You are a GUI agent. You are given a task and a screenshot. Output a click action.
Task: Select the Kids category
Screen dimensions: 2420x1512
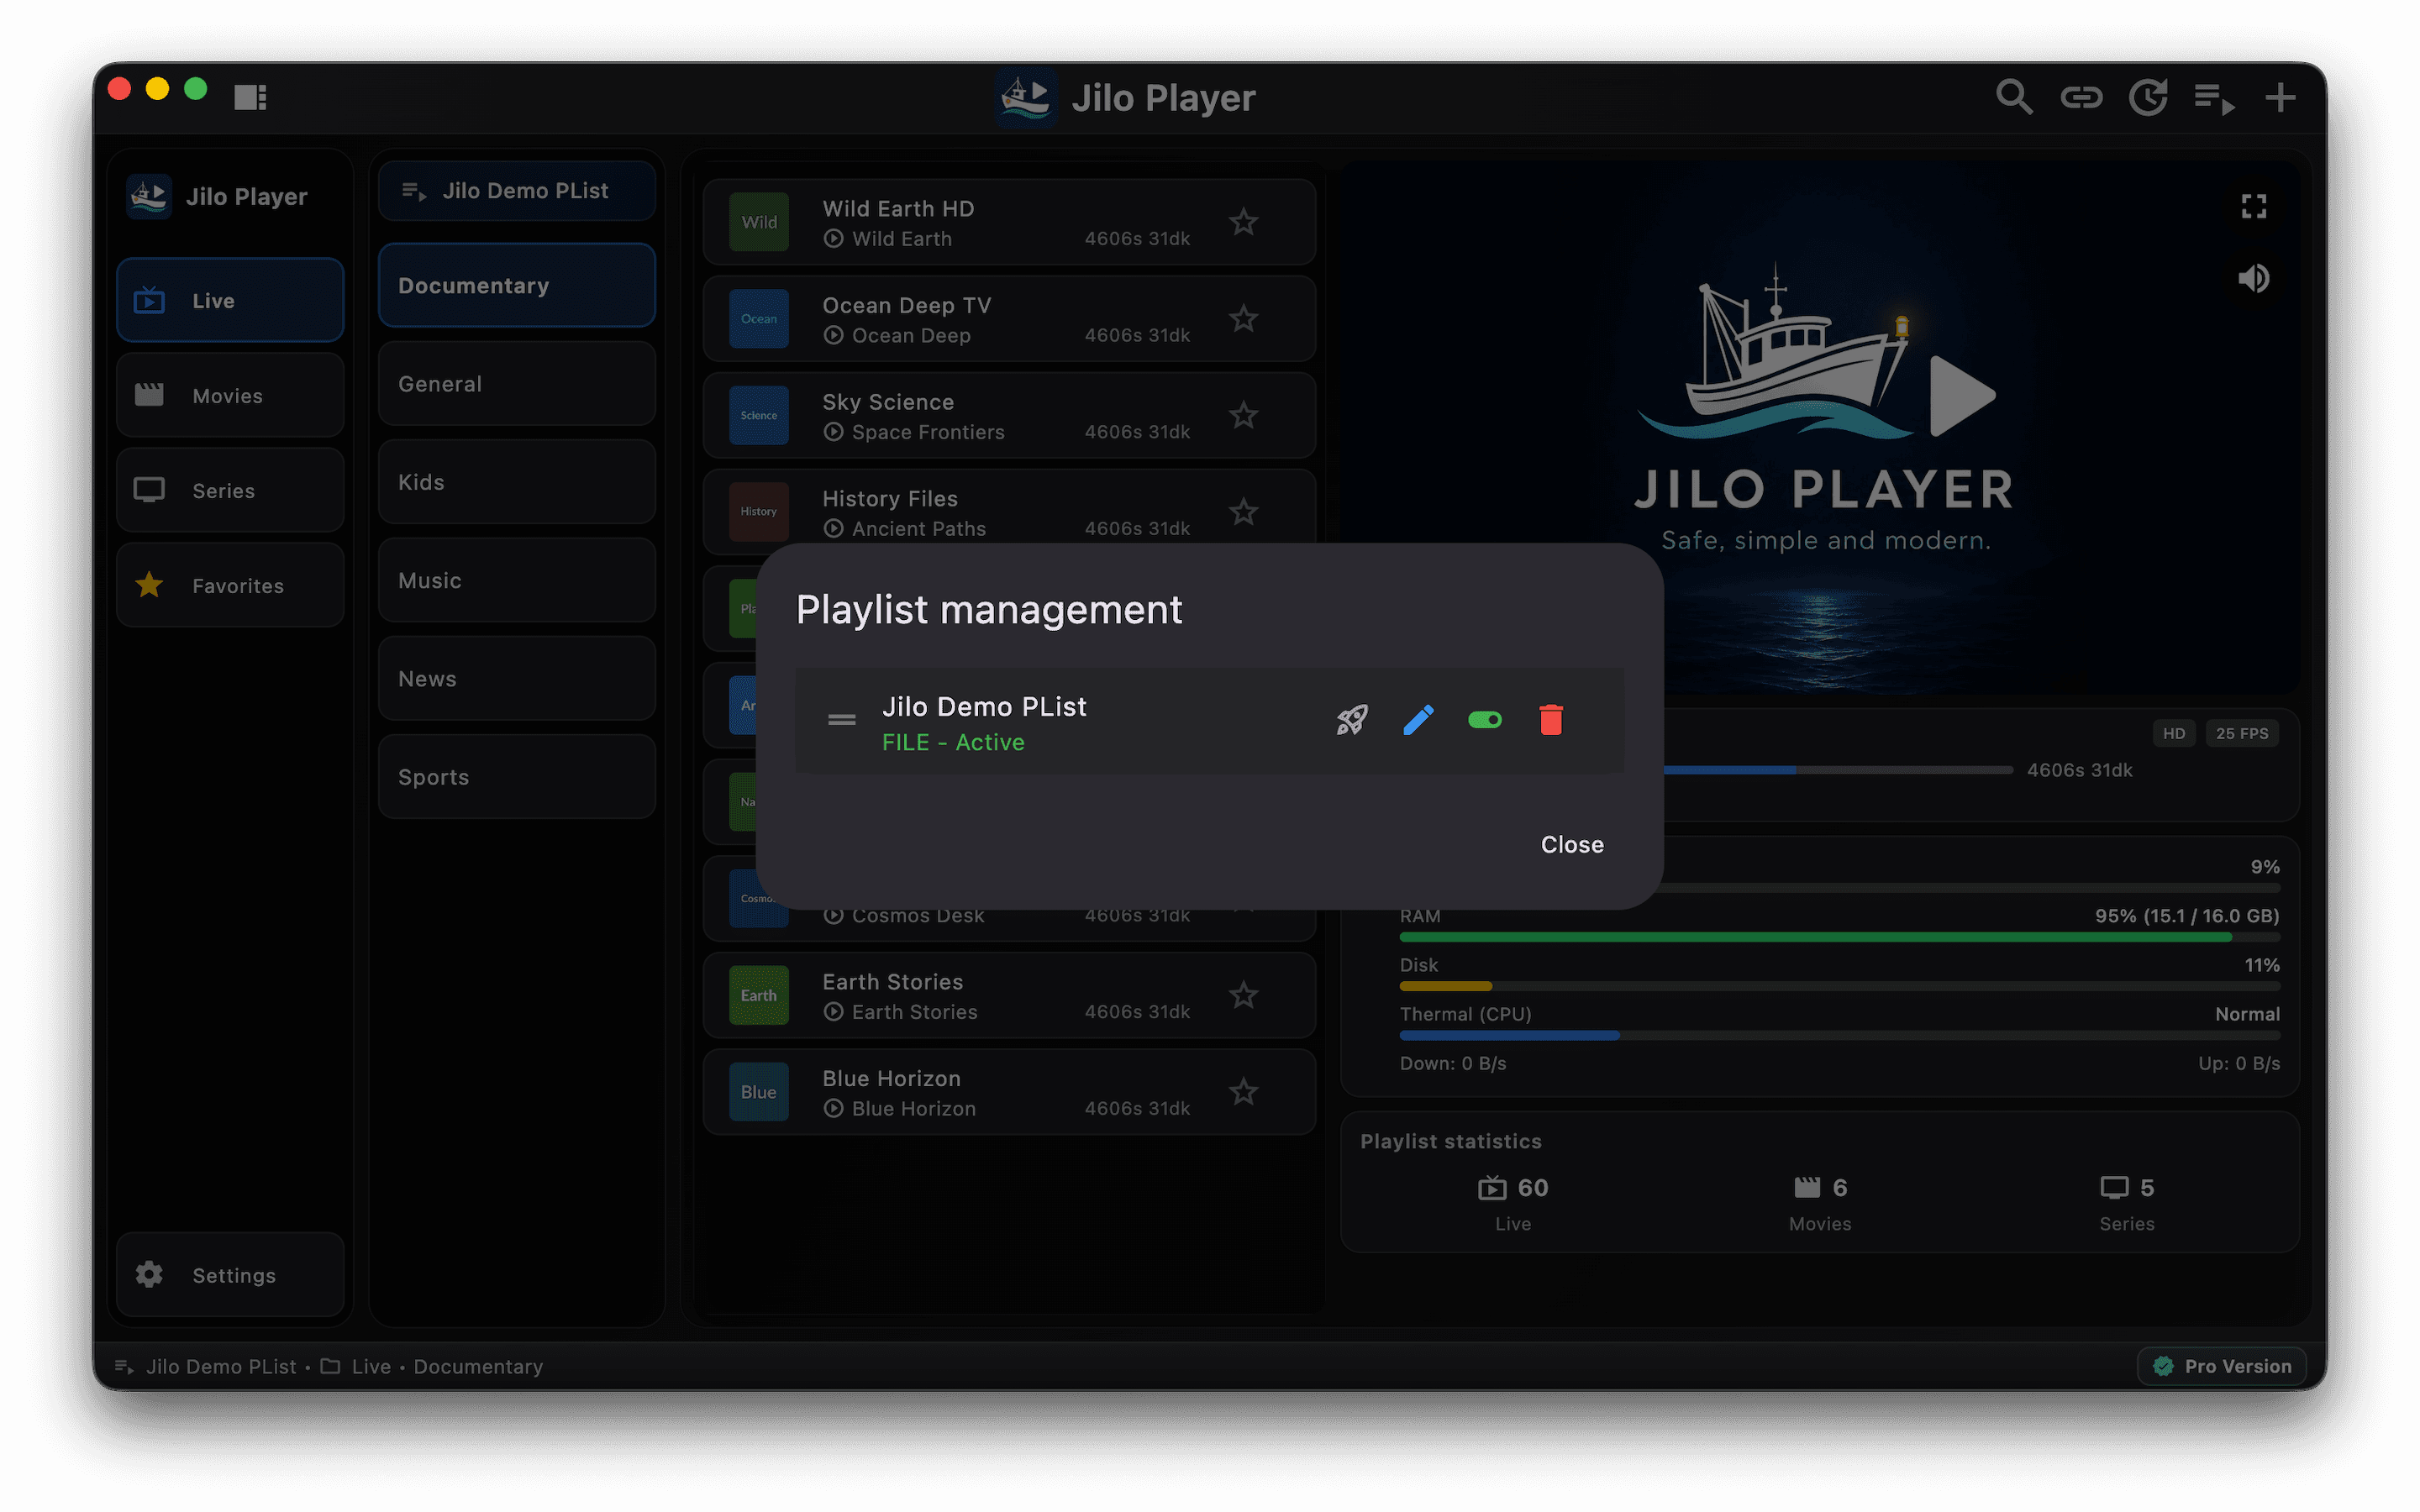pos(517,482)
